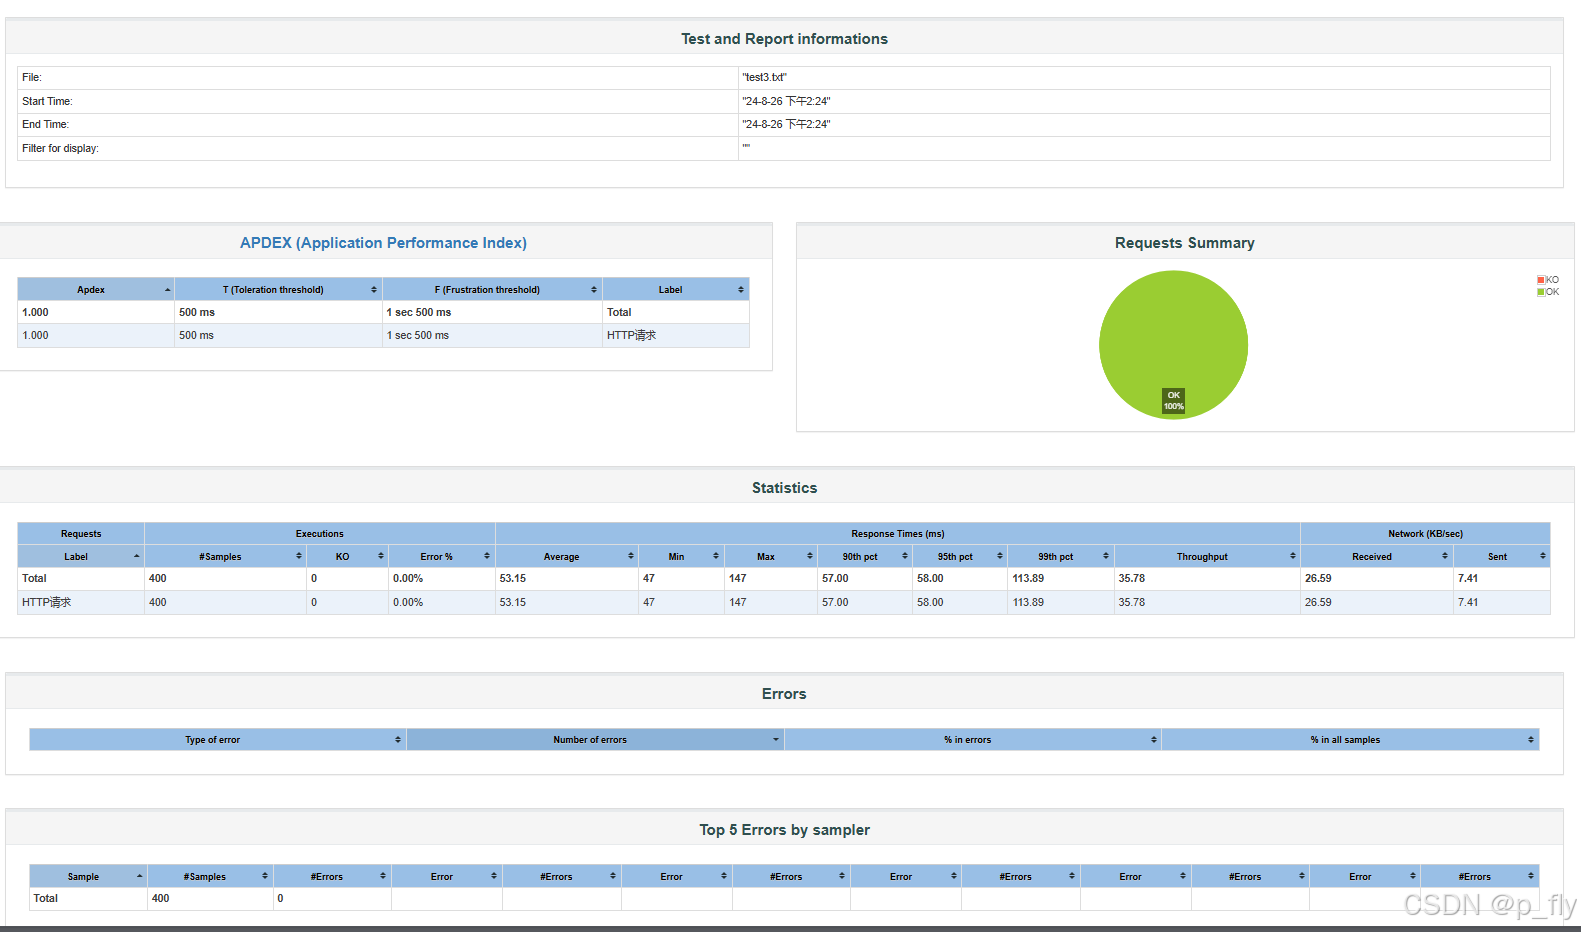Click the 7.41 sent value in Total row
Image resolution: width=1581 pixels, height=932 pixels.
click(1468, 579)
